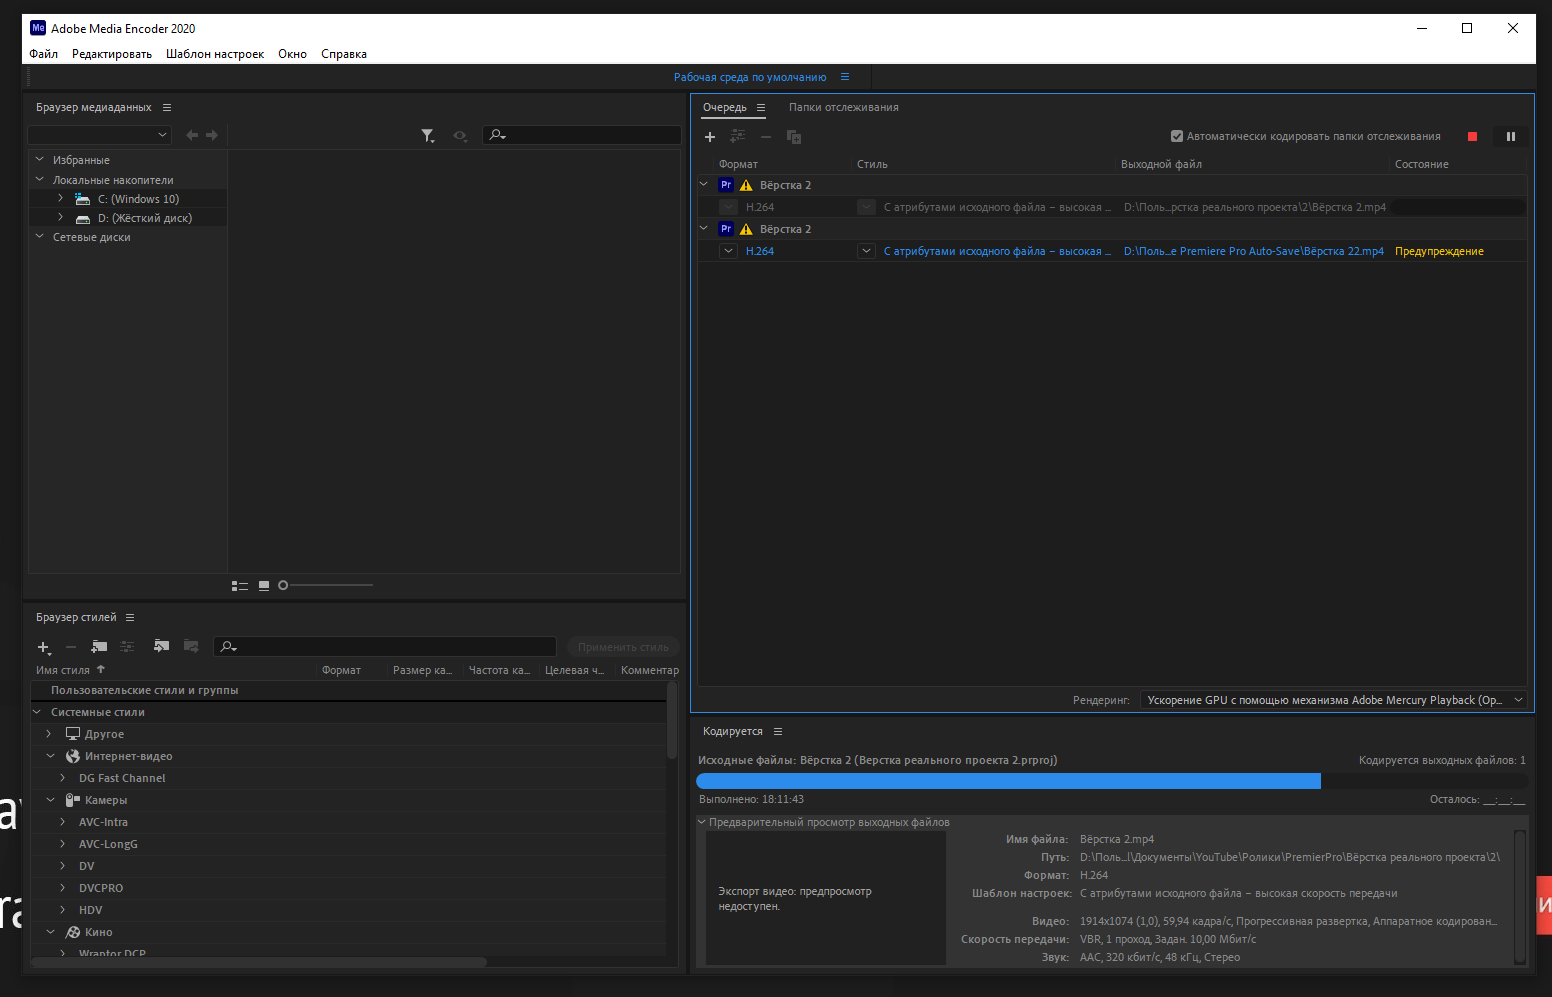
Task: Go forward in the media browser
Action: tap(212, 135)
